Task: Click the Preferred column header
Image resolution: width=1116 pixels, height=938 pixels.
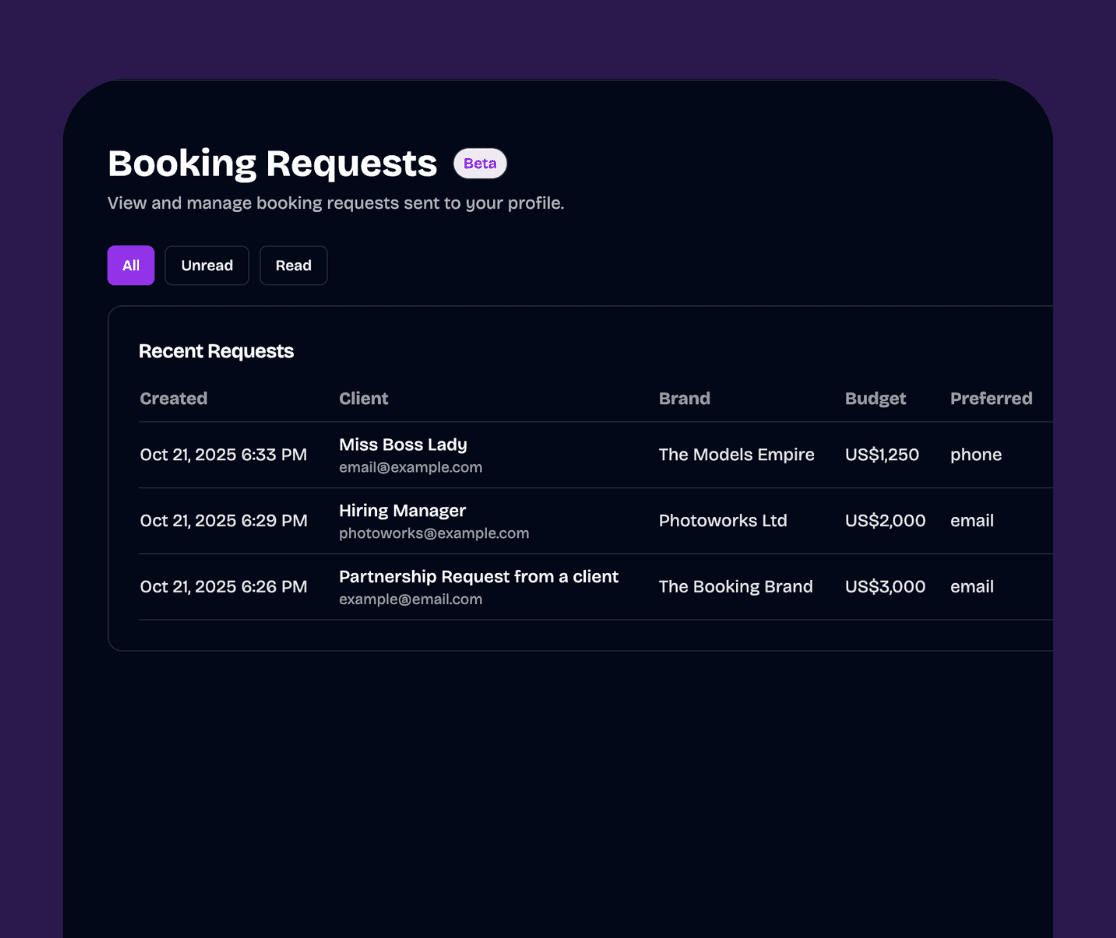Action: [x=991, y=399]
